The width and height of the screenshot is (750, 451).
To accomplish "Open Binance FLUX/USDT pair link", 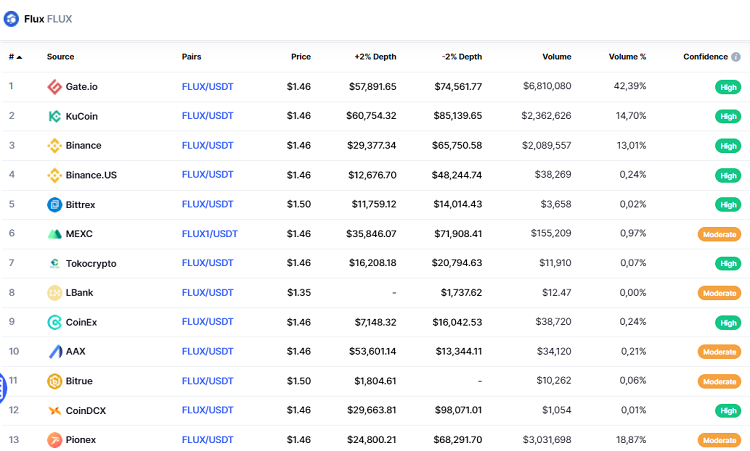I will (x=207, y=146).
